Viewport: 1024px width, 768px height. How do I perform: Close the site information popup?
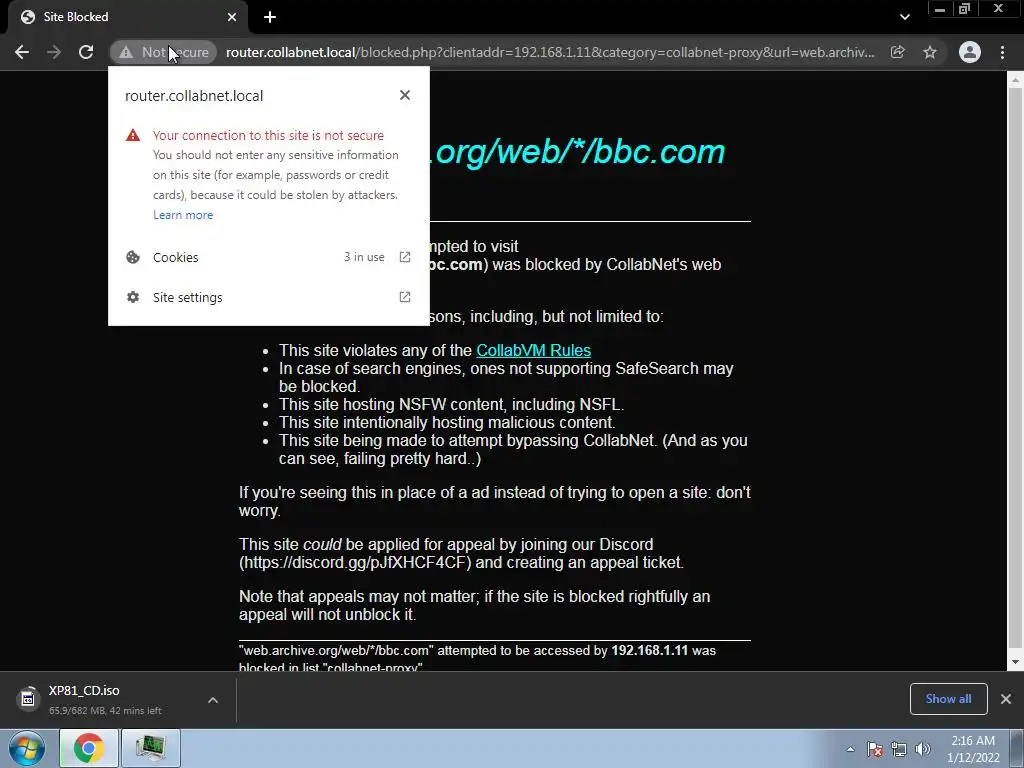point(405,95)
